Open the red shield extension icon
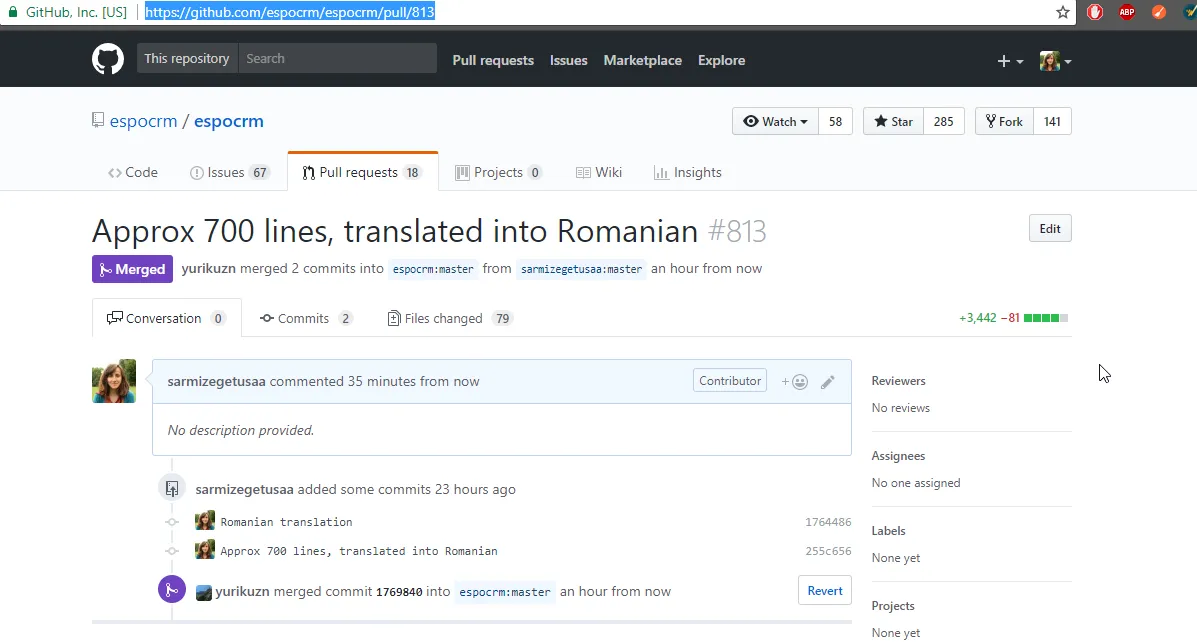The image size is (1197, 642). click(1095, 12)
